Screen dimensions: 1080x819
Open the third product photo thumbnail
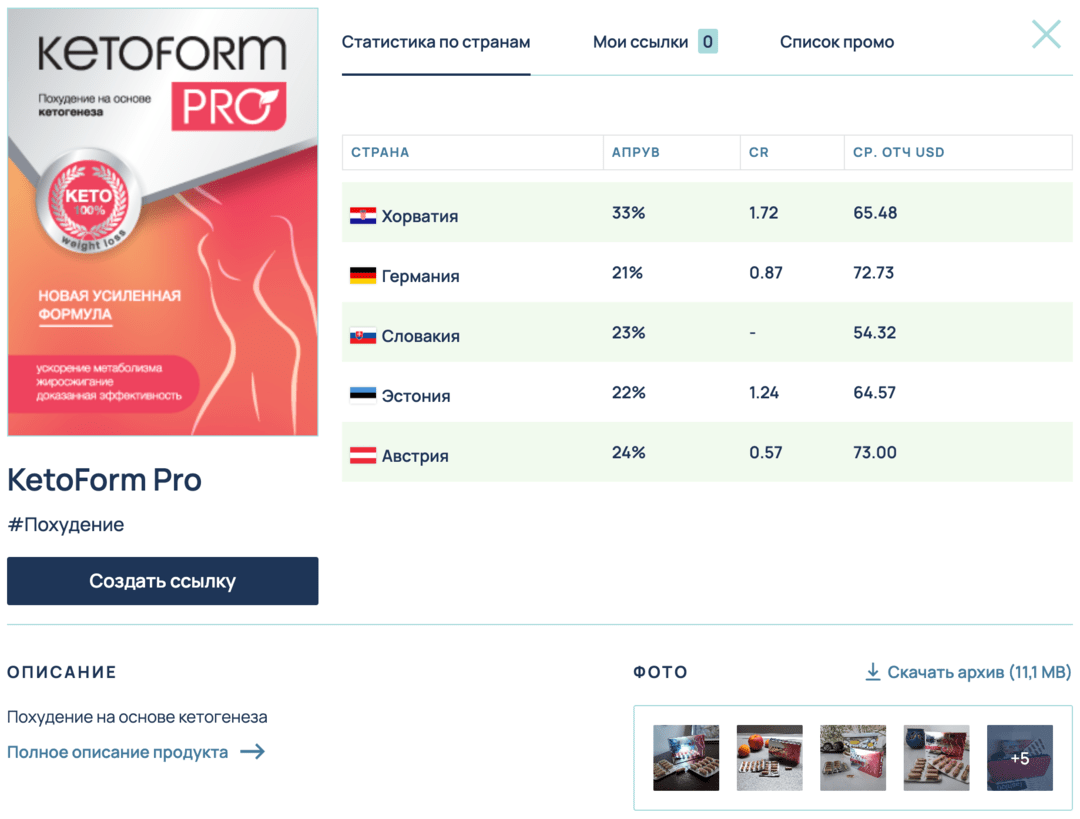pyautogui.click(x=853, y=758)
